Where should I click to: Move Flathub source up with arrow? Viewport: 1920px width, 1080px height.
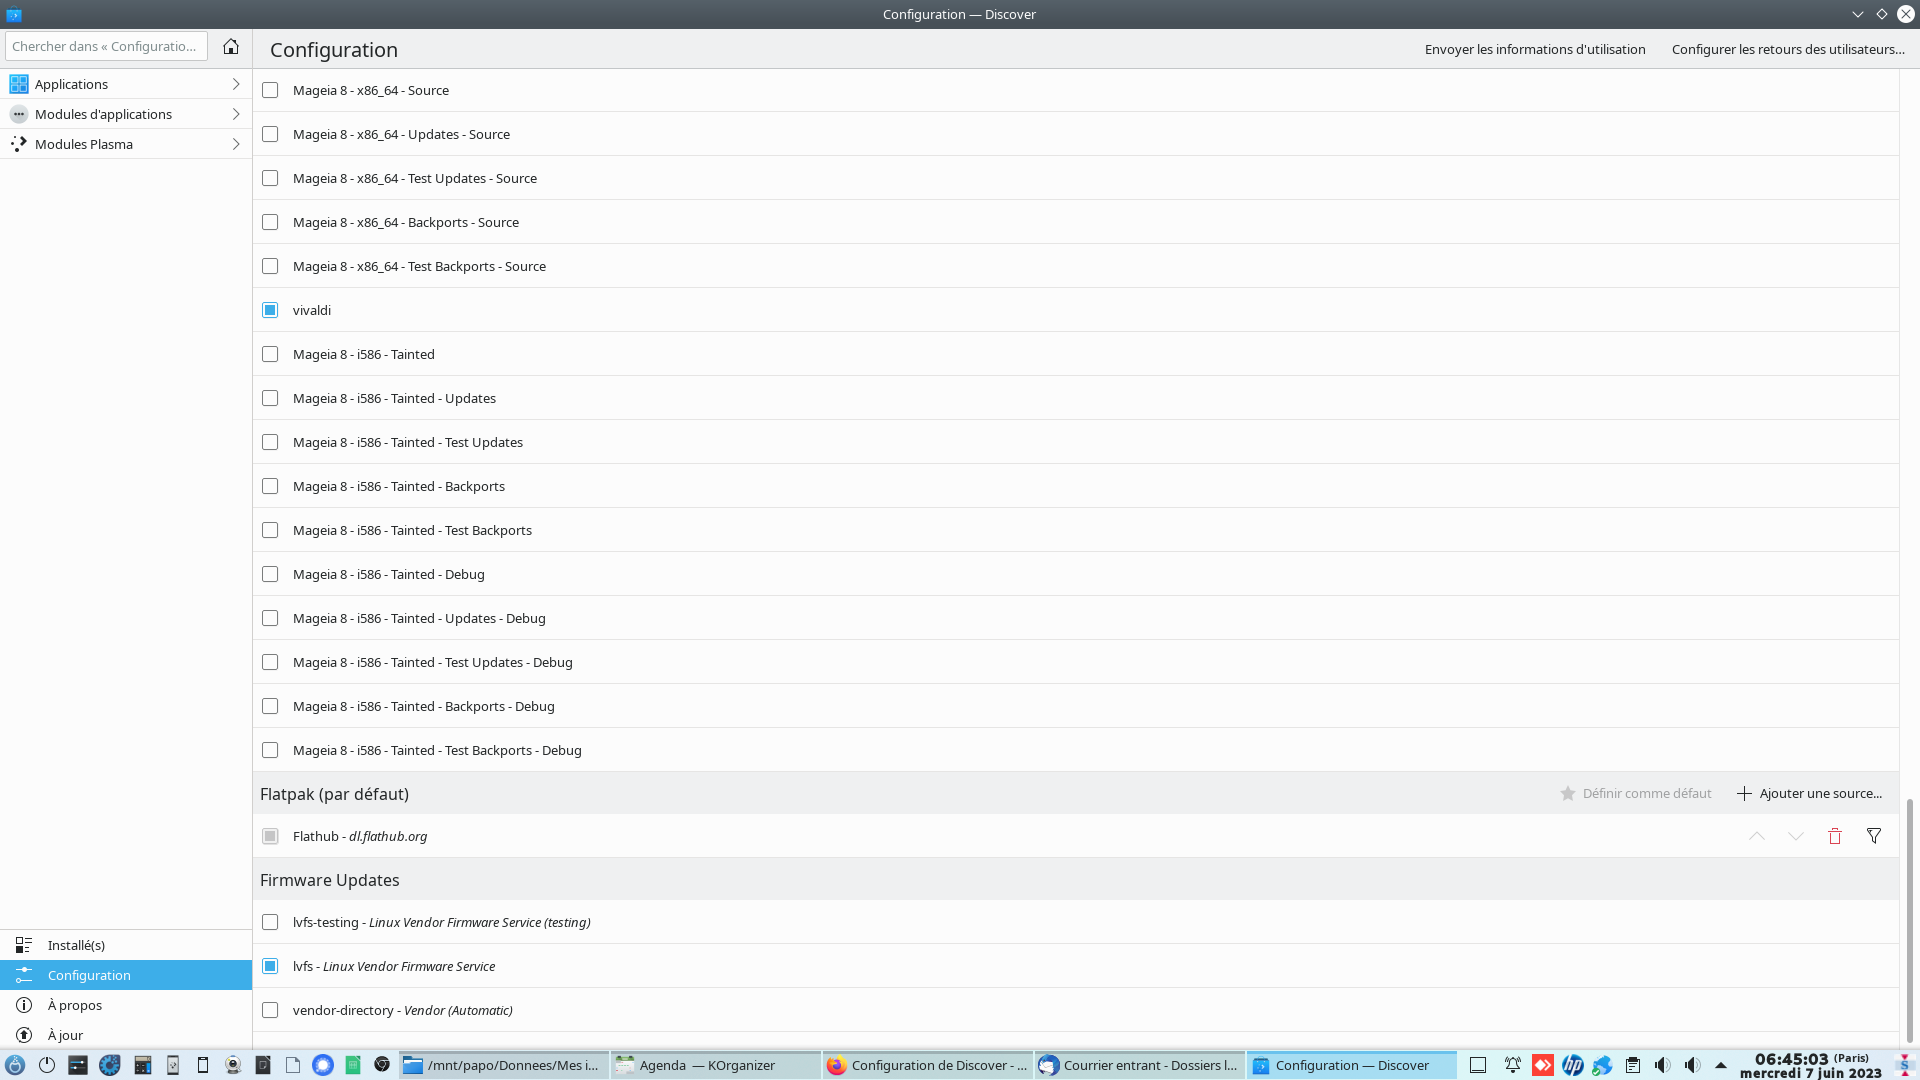1757,836
